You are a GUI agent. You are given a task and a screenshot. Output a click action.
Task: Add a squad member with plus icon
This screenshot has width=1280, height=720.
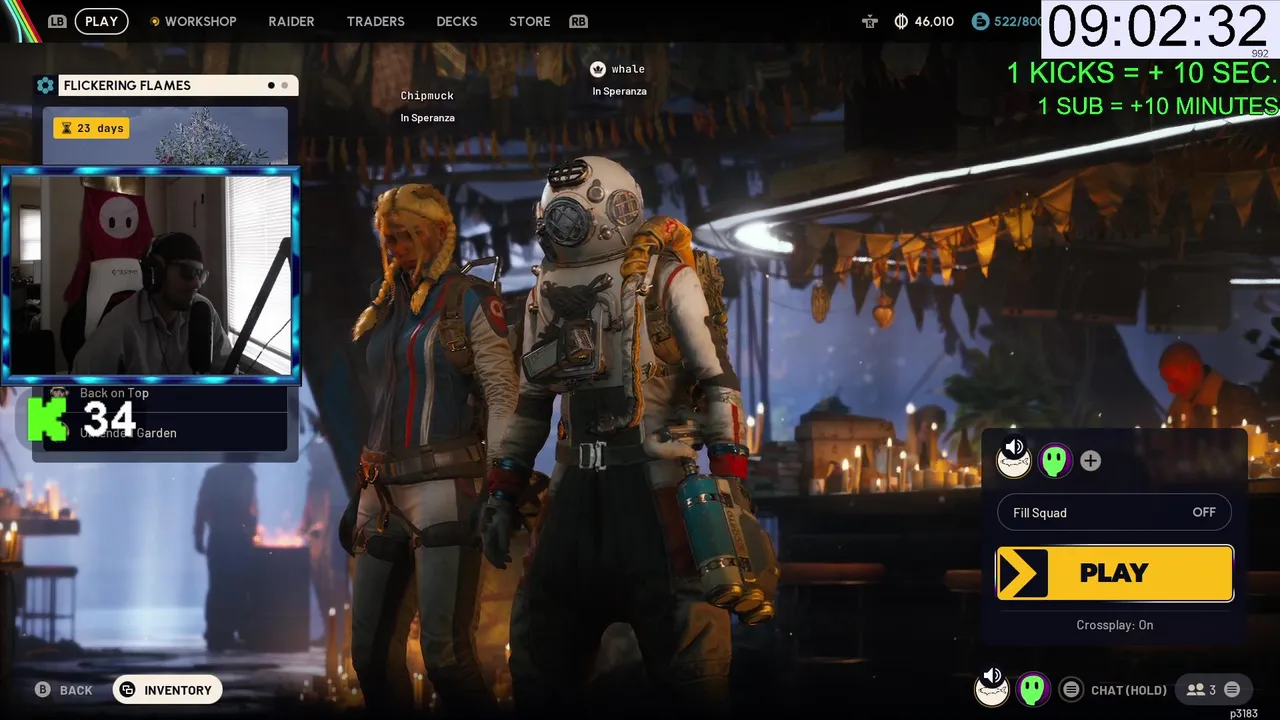1091,461
